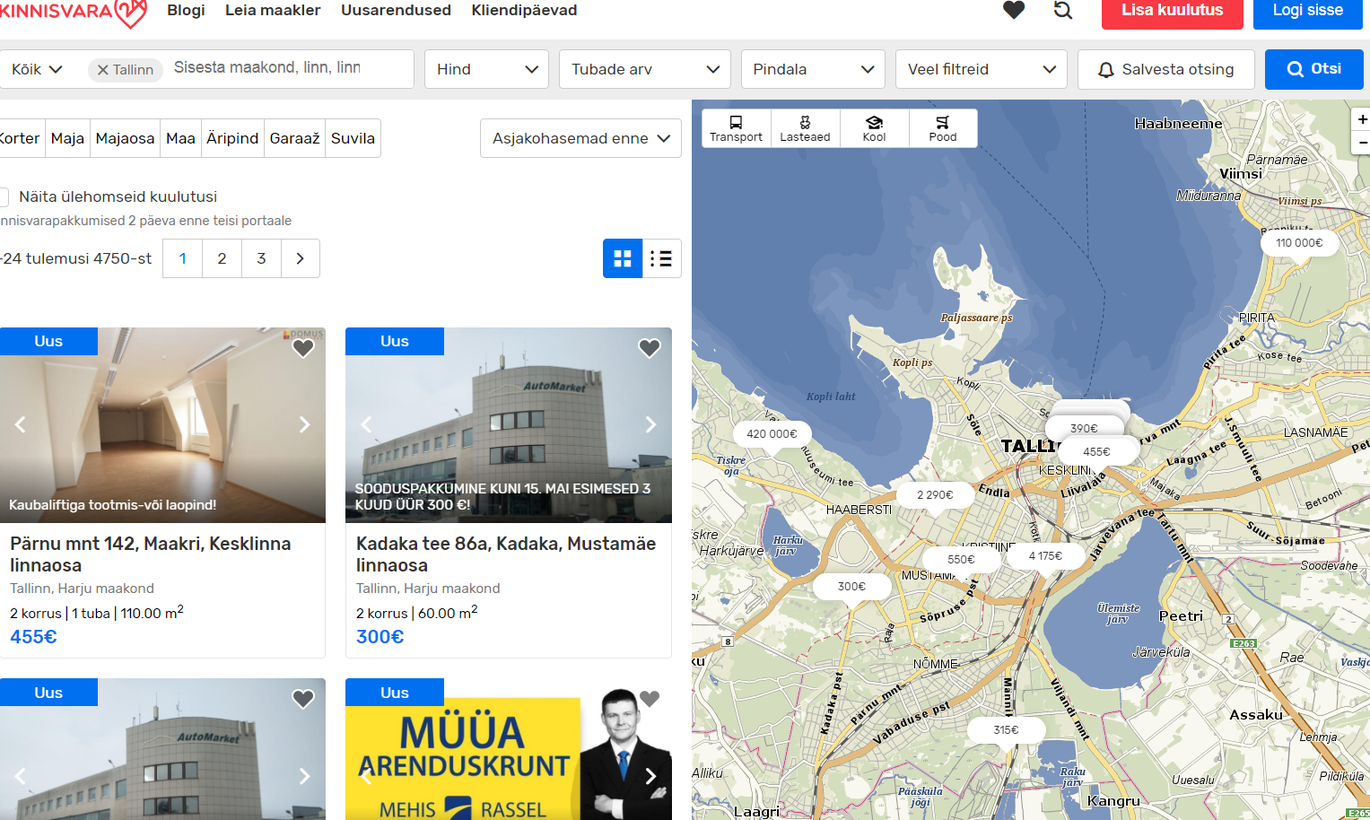Screen dimensions: 1370x820
Task: Click the search history icon in header
Action: click(x=1063, y=10)
